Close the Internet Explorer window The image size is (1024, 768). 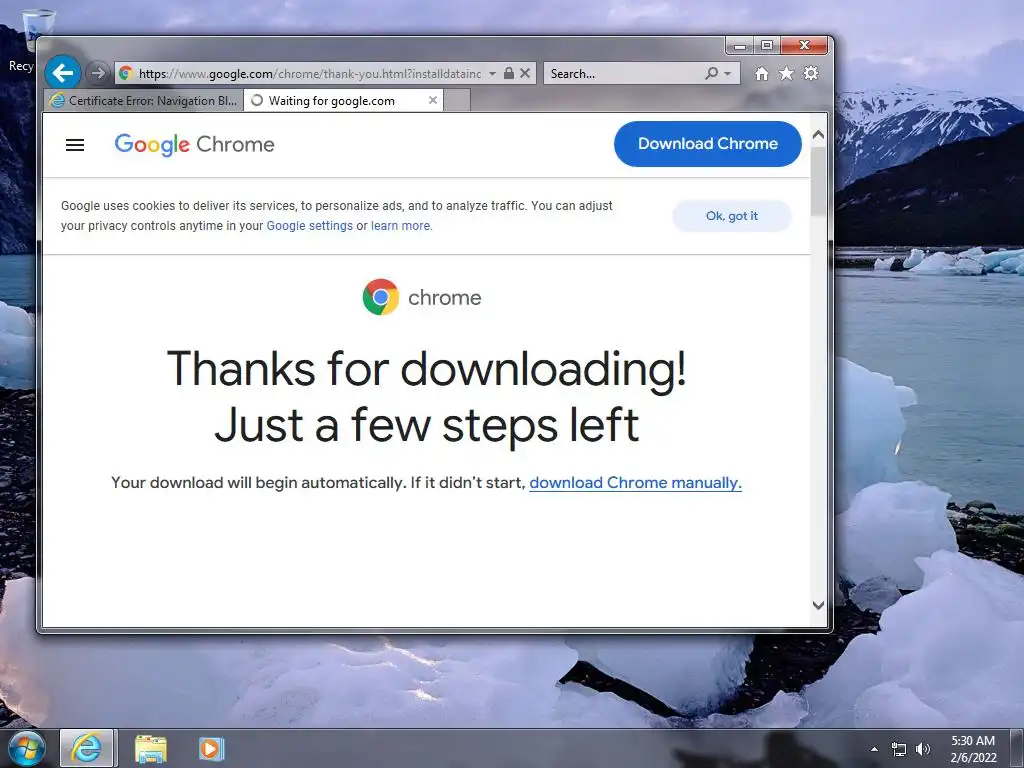pyautogui.click(x=805, y=45)
